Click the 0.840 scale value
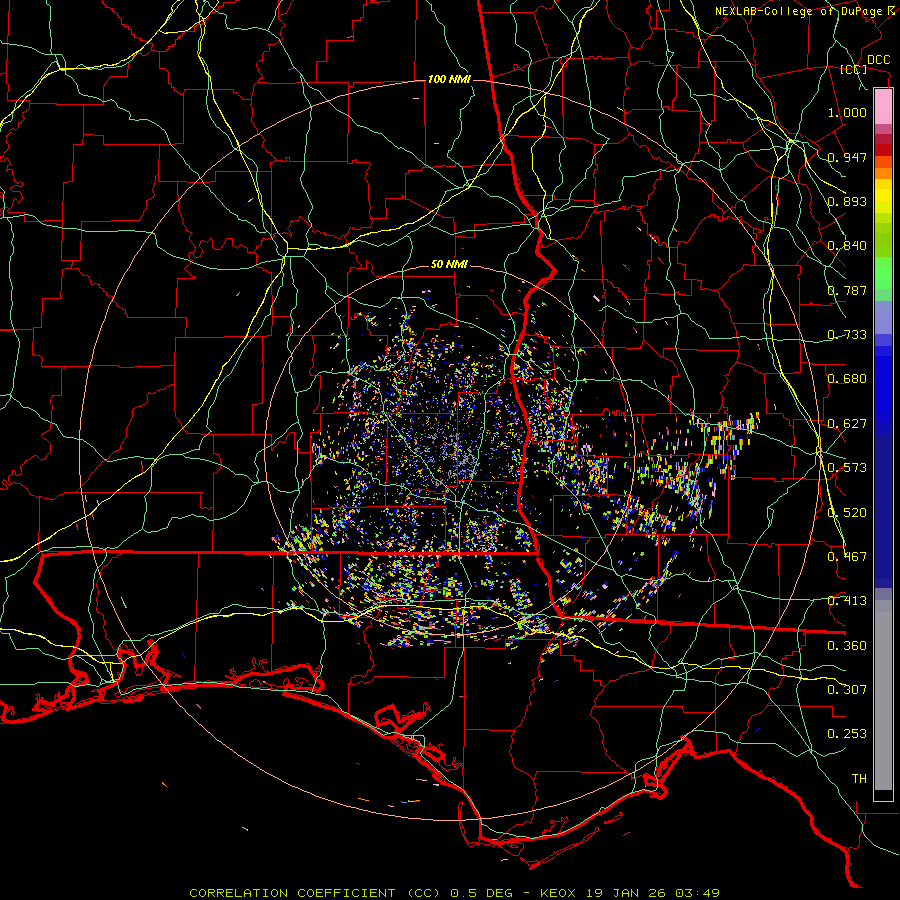The image size is (900, 900). [x=847, y=246]
